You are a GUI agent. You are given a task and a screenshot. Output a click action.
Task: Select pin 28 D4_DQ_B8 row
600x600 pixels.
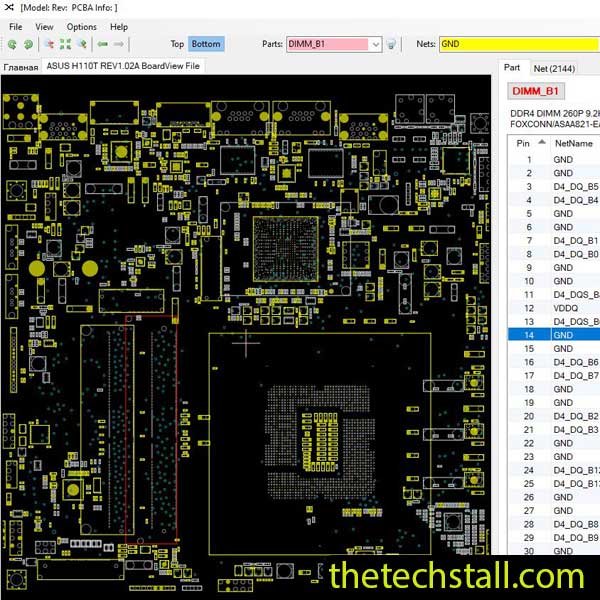(554, 524)
